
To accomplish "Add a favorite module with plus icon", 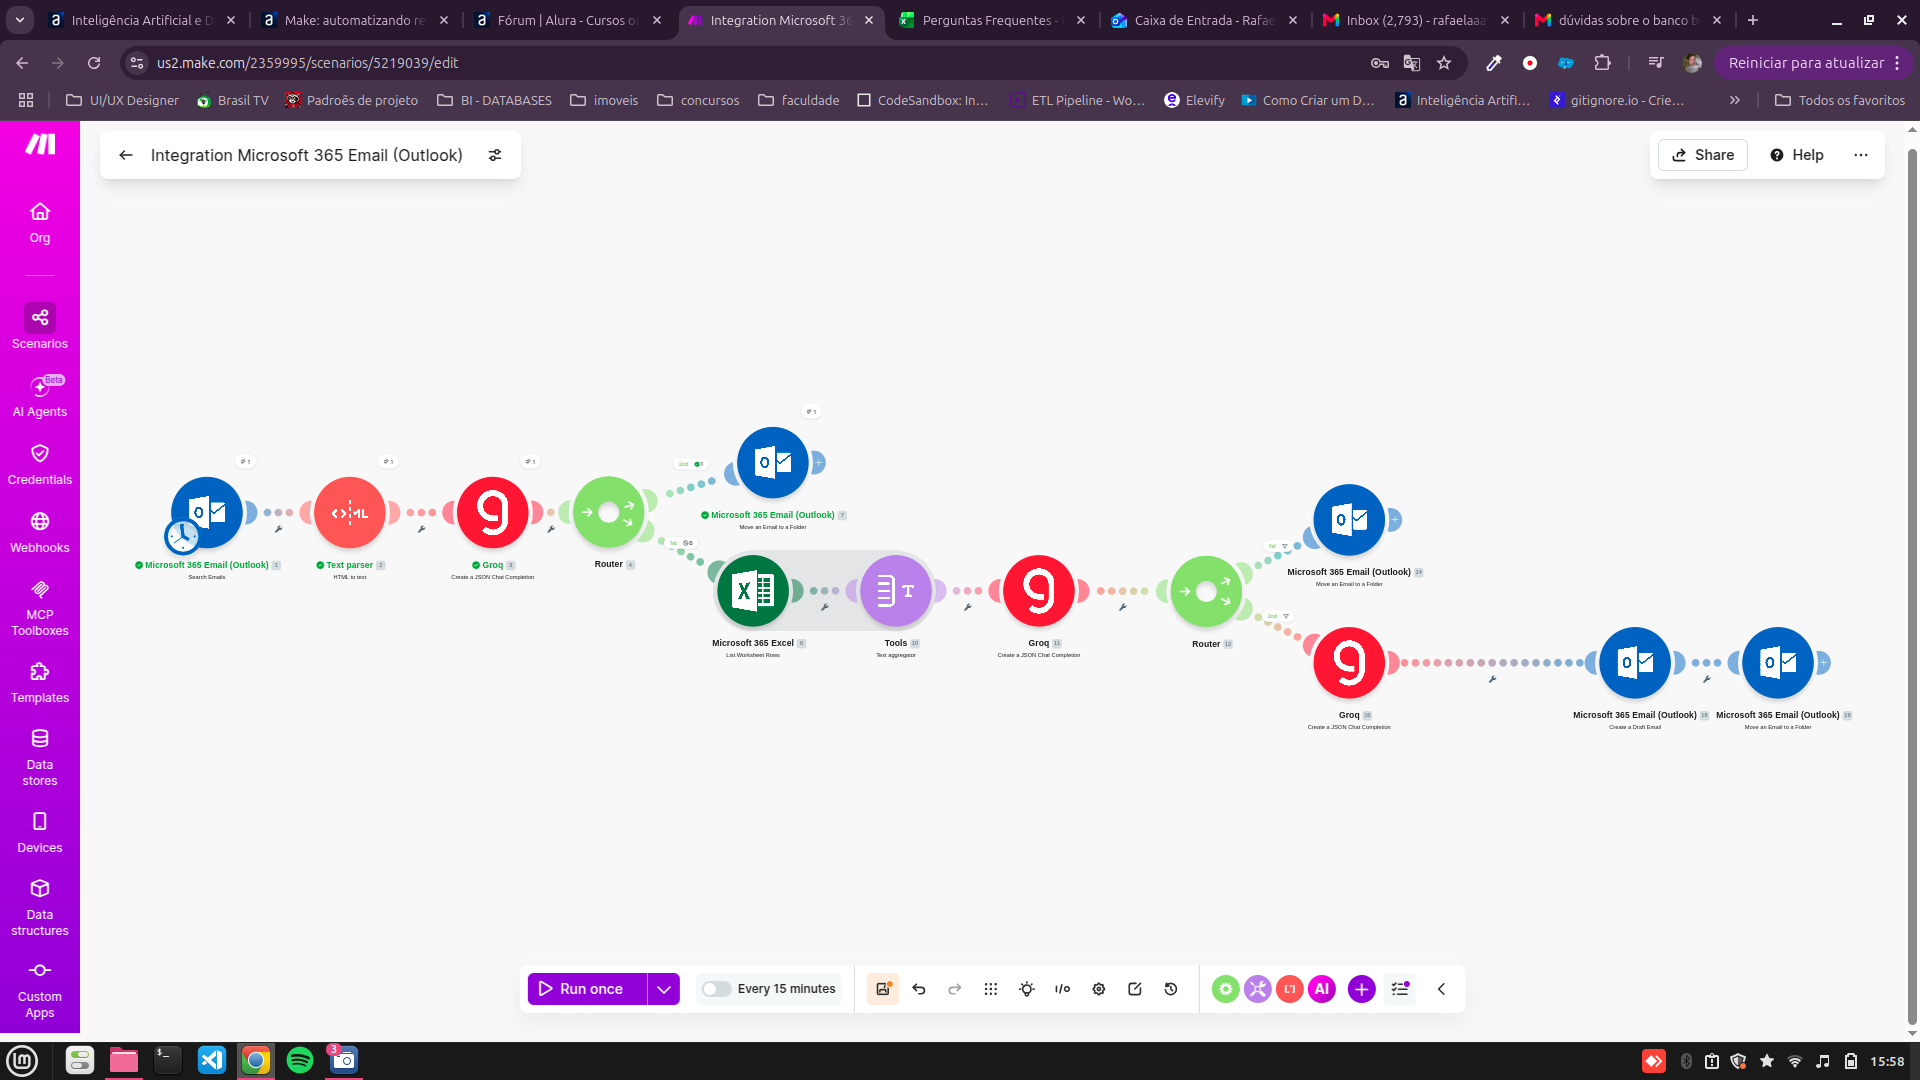I will (1362, 989).
